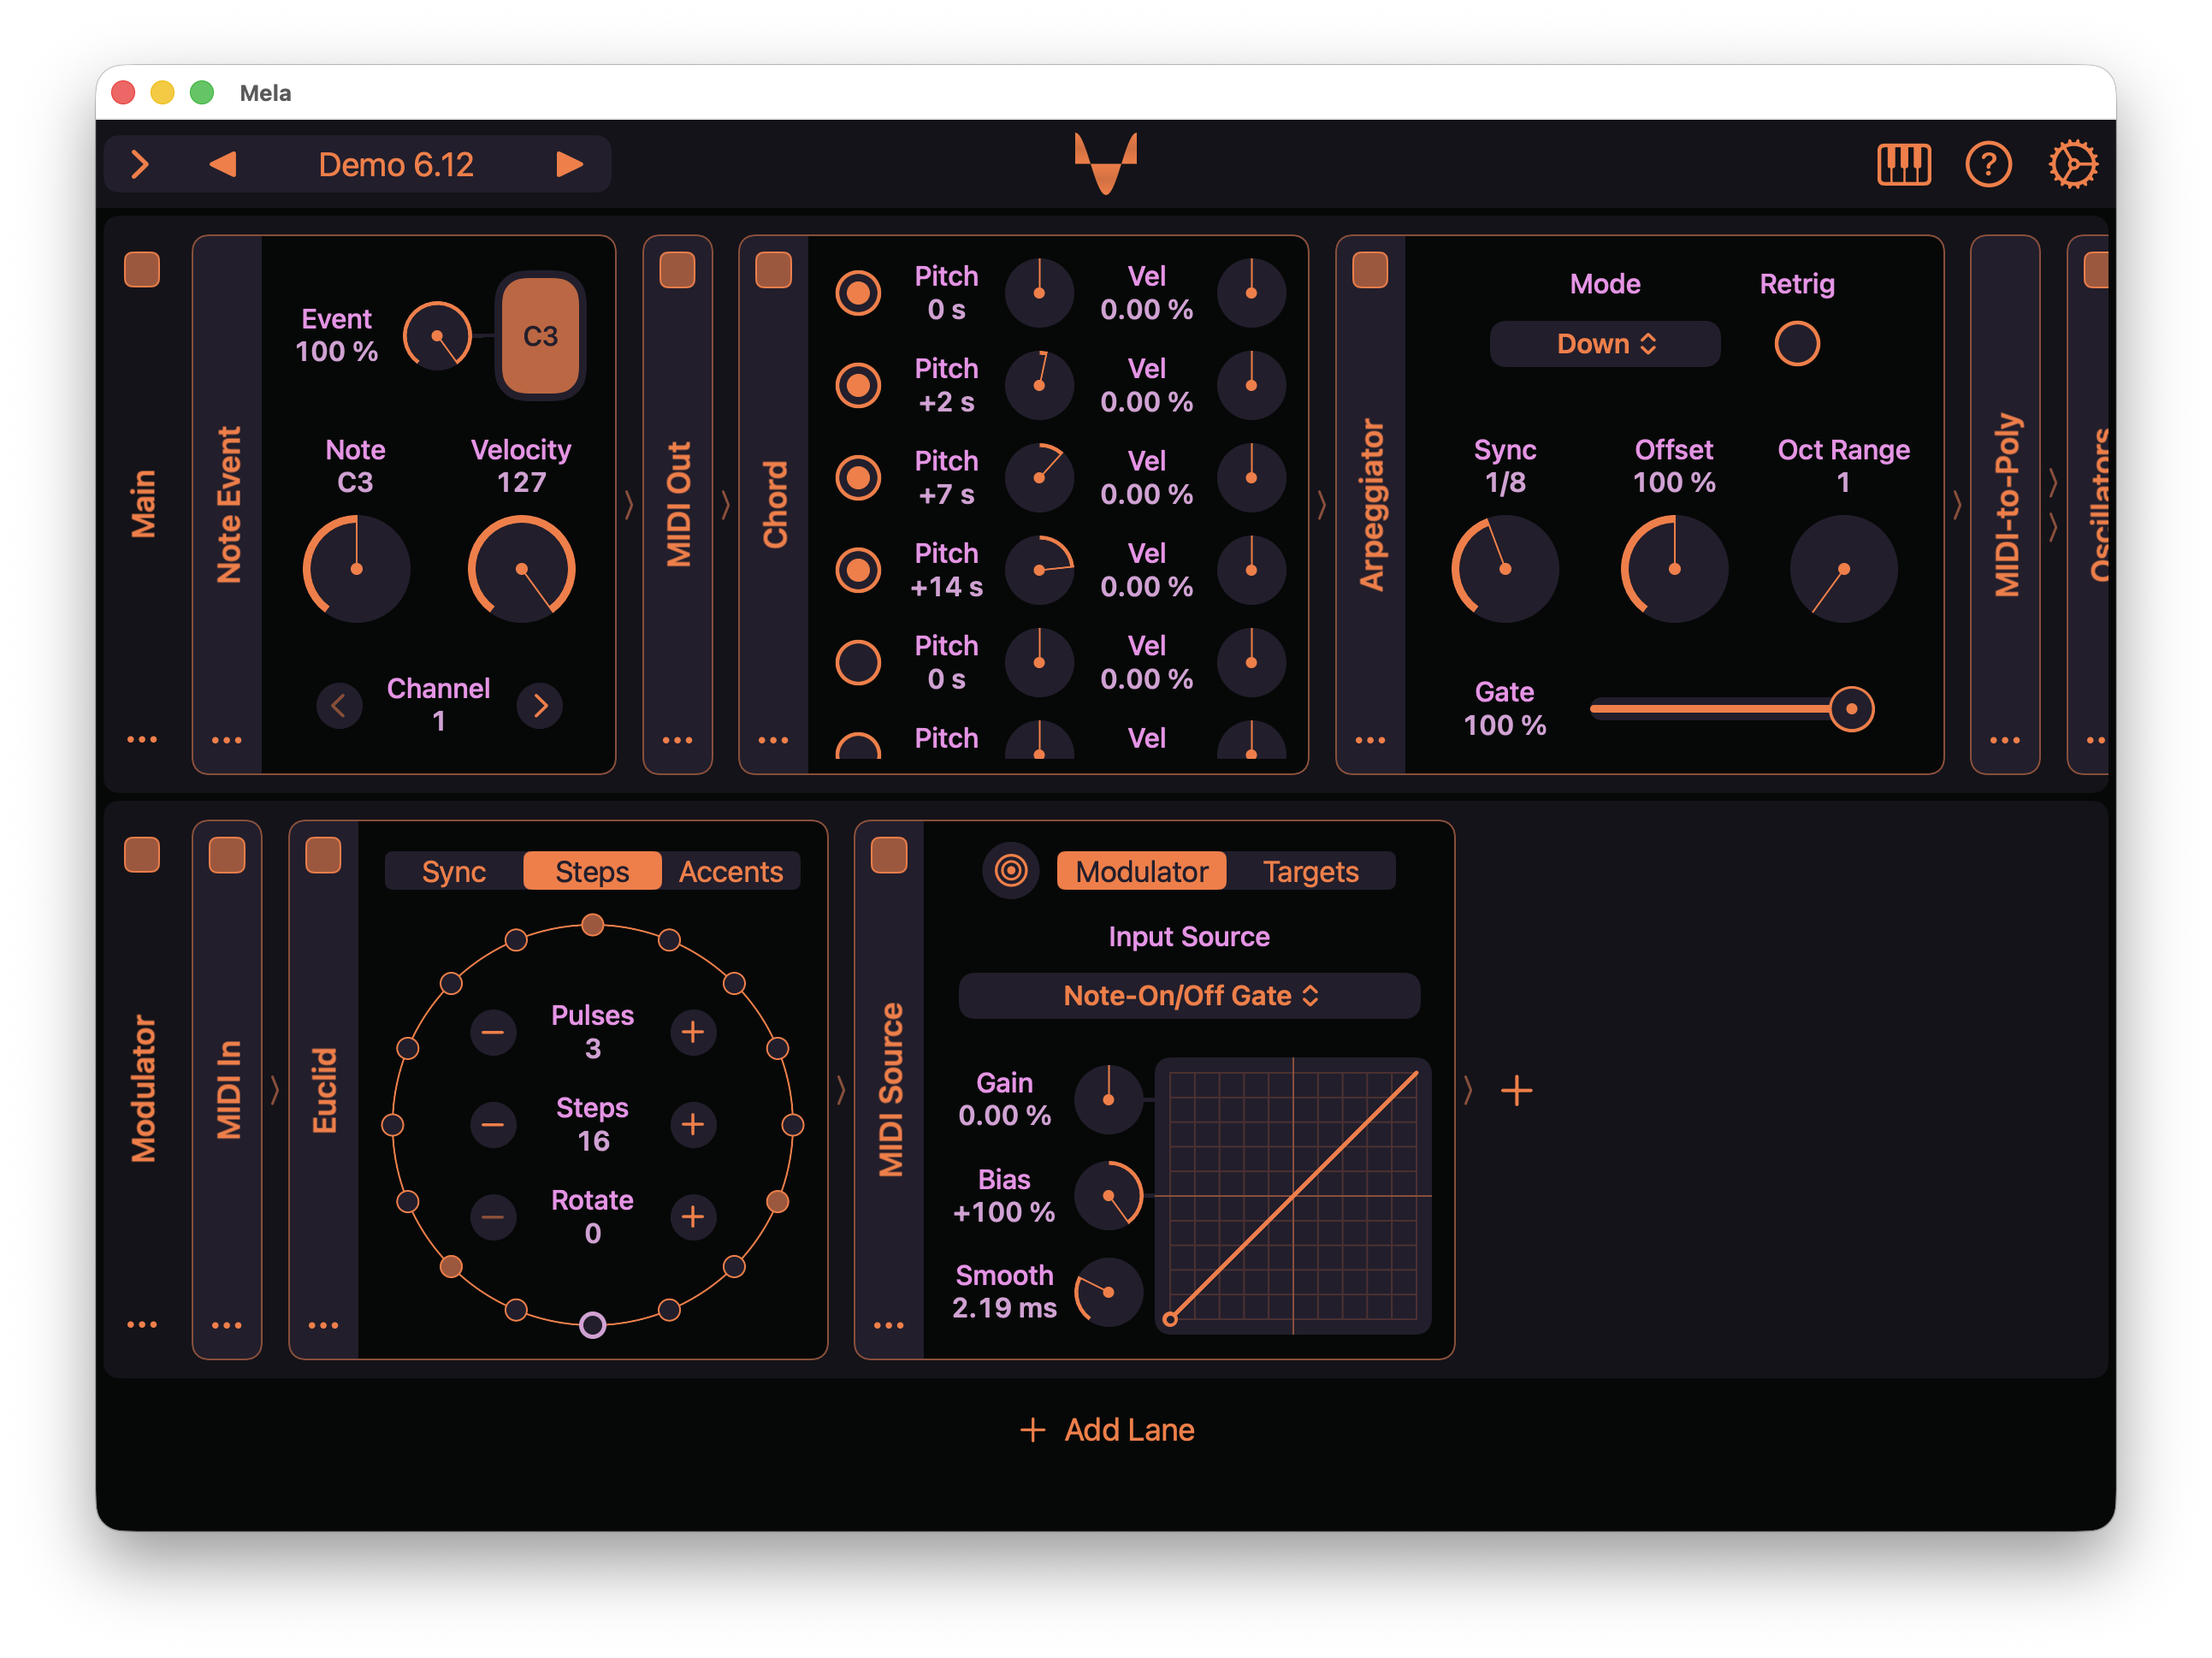Go to previous preset with left triangle
Image resolution: width=2212 pixels, height=1658 pixels.
coord(223,164)
